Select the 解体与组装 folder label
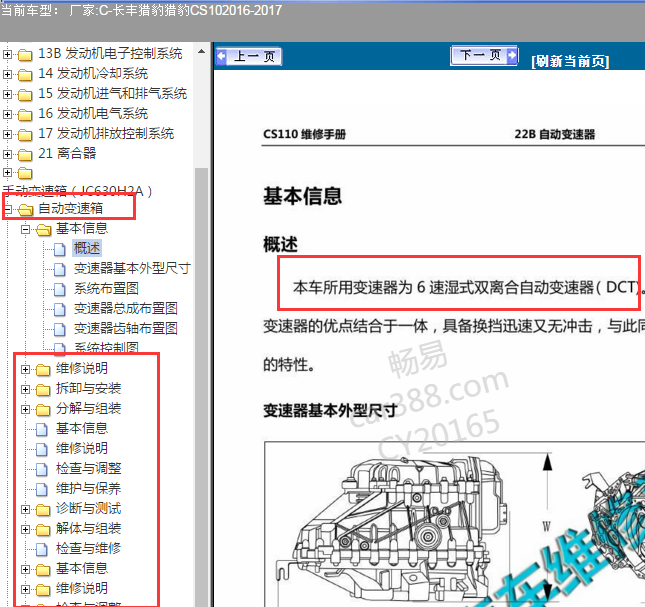The image size is (645, 607). point(88,528)
